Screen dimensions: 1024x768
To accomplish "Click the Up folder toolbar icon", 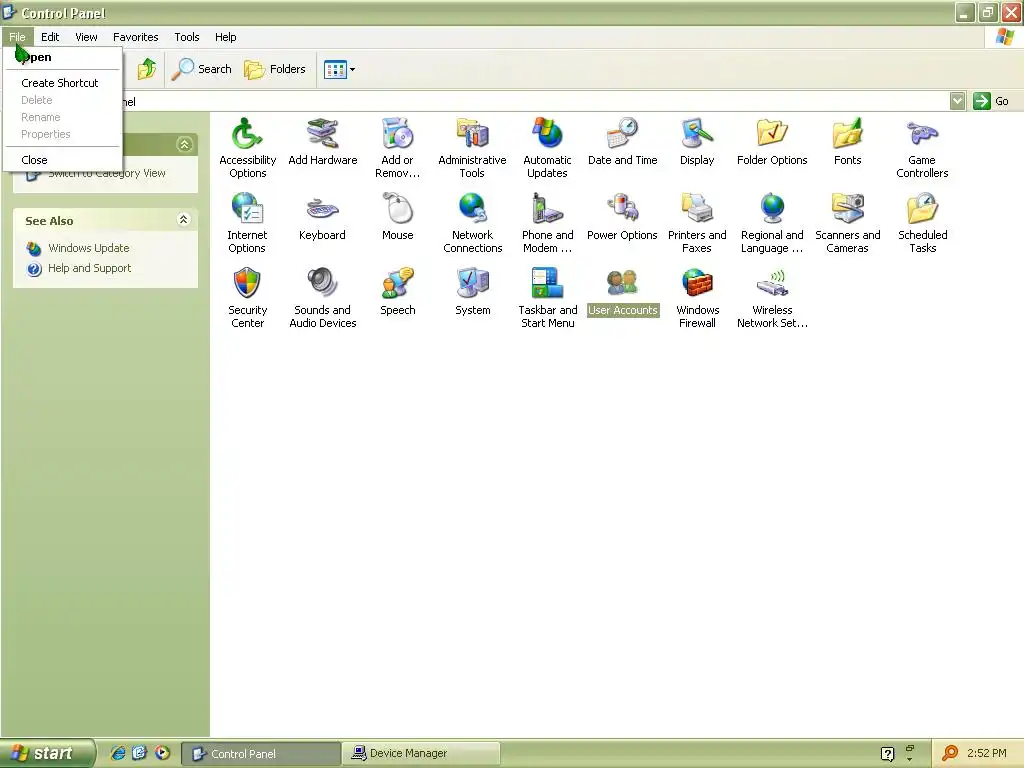I will point(147,69).
